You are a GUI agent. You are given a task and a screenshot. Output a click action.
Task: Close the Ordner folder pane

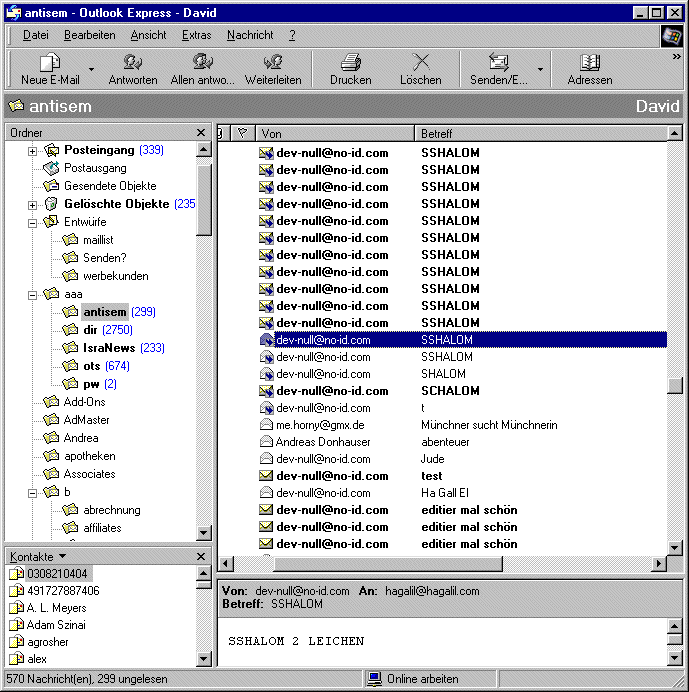201,133
